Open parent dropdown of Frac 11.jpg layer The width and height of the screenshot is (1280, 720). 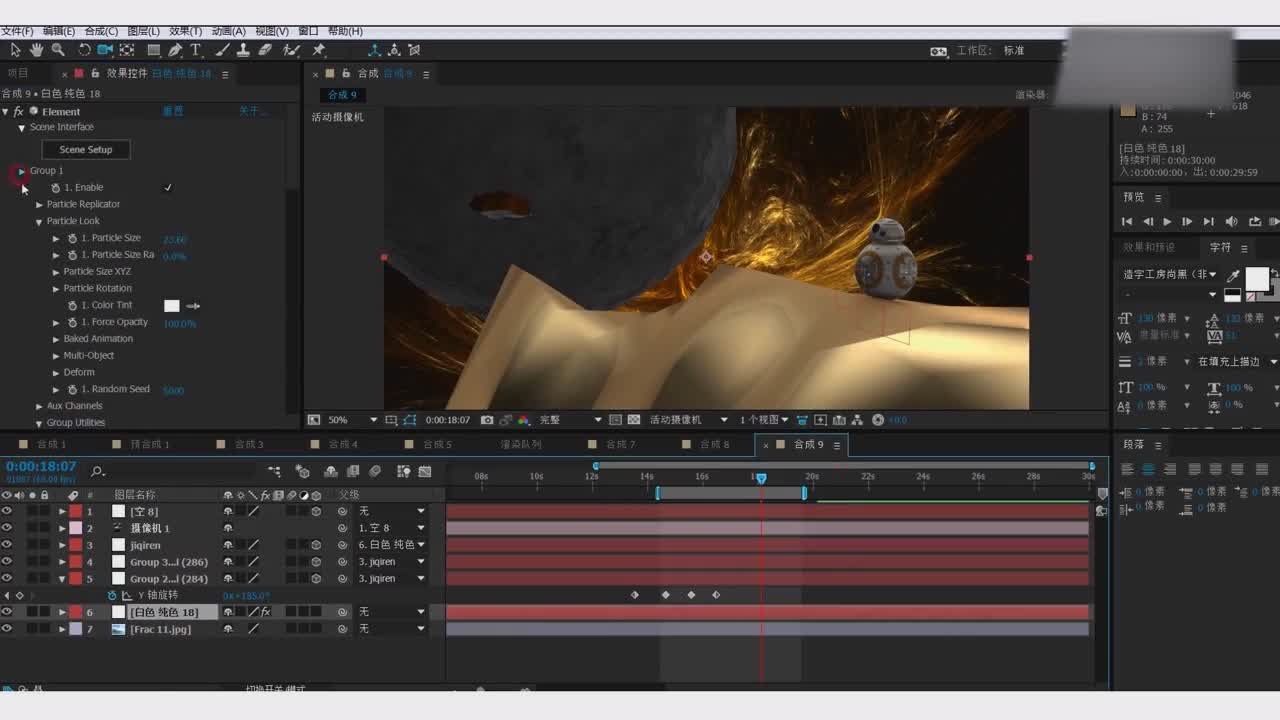coord(391,629)
